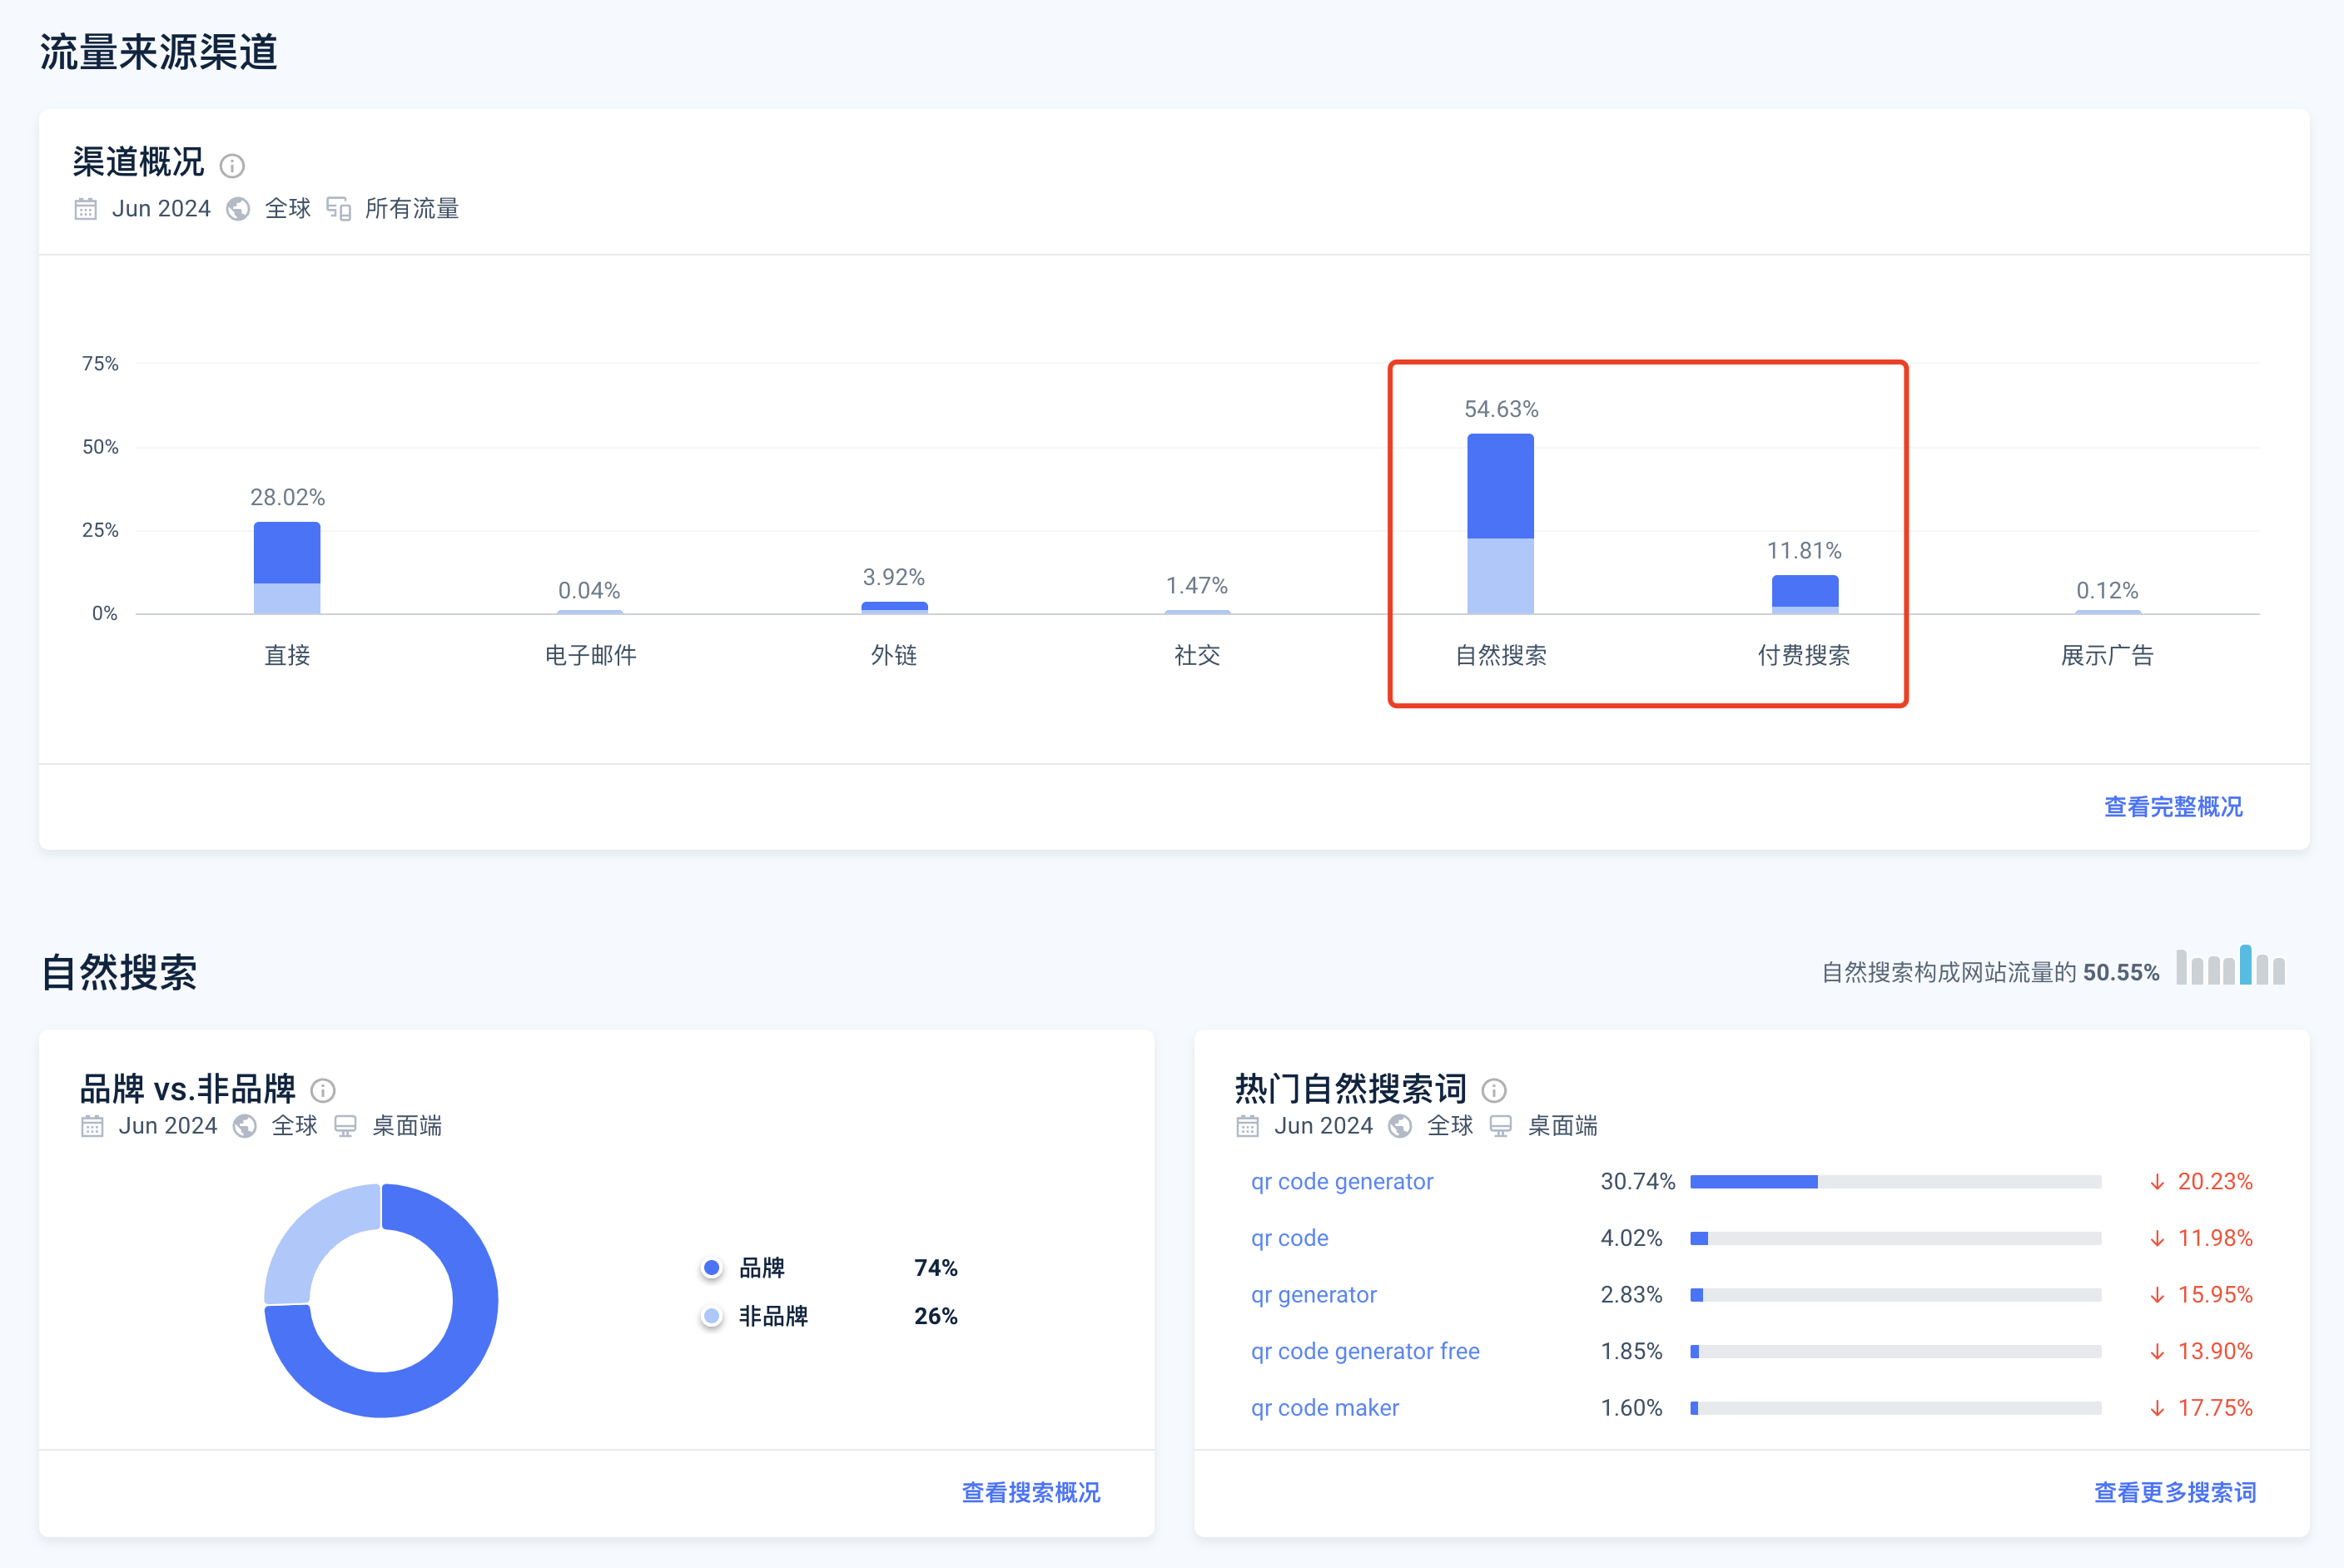Click the 自然搜索 bar in chart
This screenshot has height=1568, width=2344.
[x=1500, y=523]
